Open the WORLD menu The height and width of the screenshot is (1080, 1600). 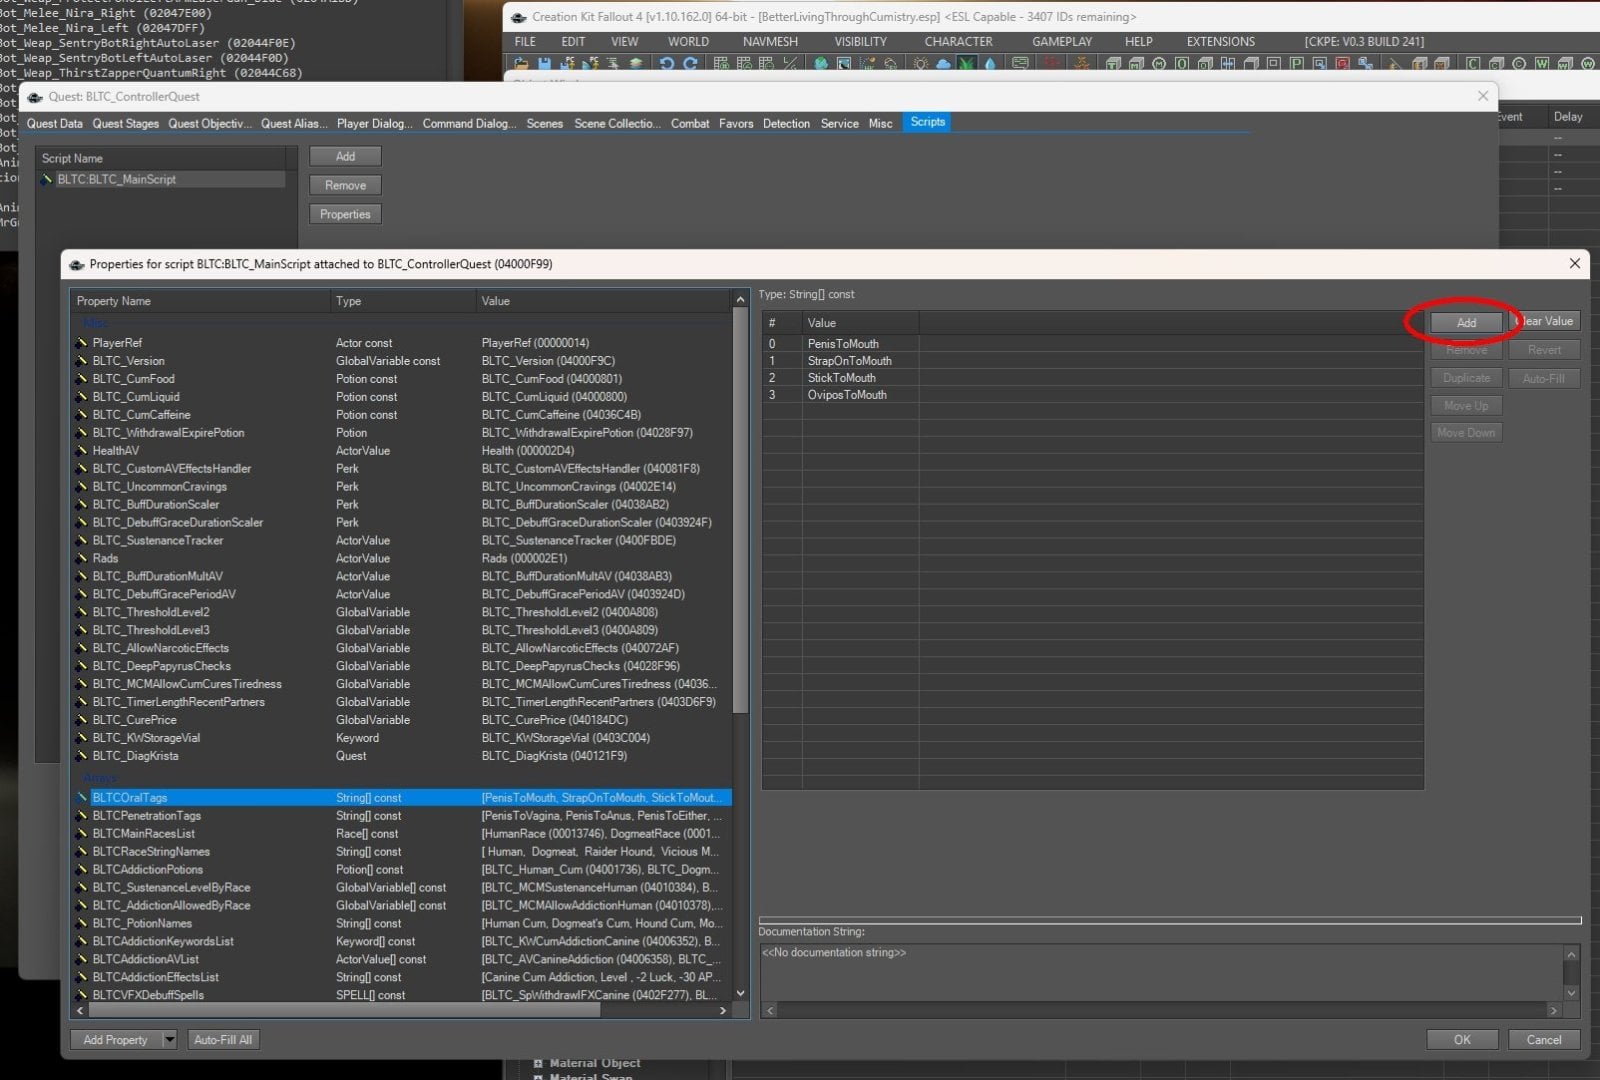[x=688, y=42]
